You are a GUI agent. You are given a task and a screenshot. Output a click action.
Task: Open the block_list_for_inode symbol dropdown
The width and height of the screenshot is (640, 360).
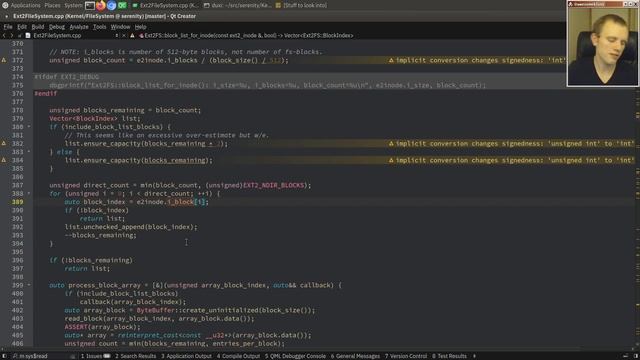pyautogui.click(x=247, y=36)
